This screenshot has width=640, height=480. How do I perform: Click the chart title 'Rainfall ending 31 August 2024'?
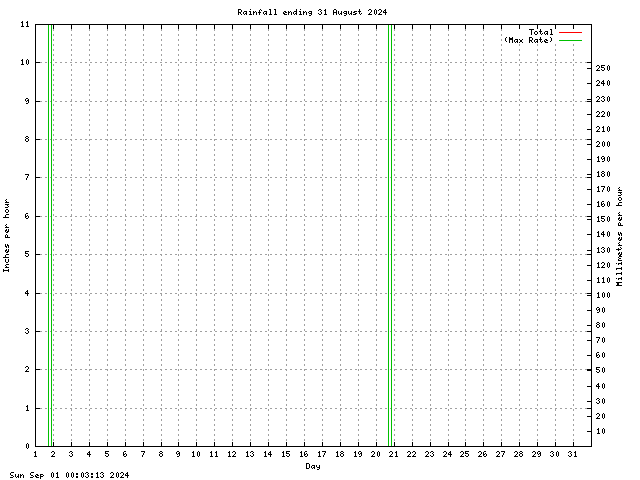click(x=312, y=12)
